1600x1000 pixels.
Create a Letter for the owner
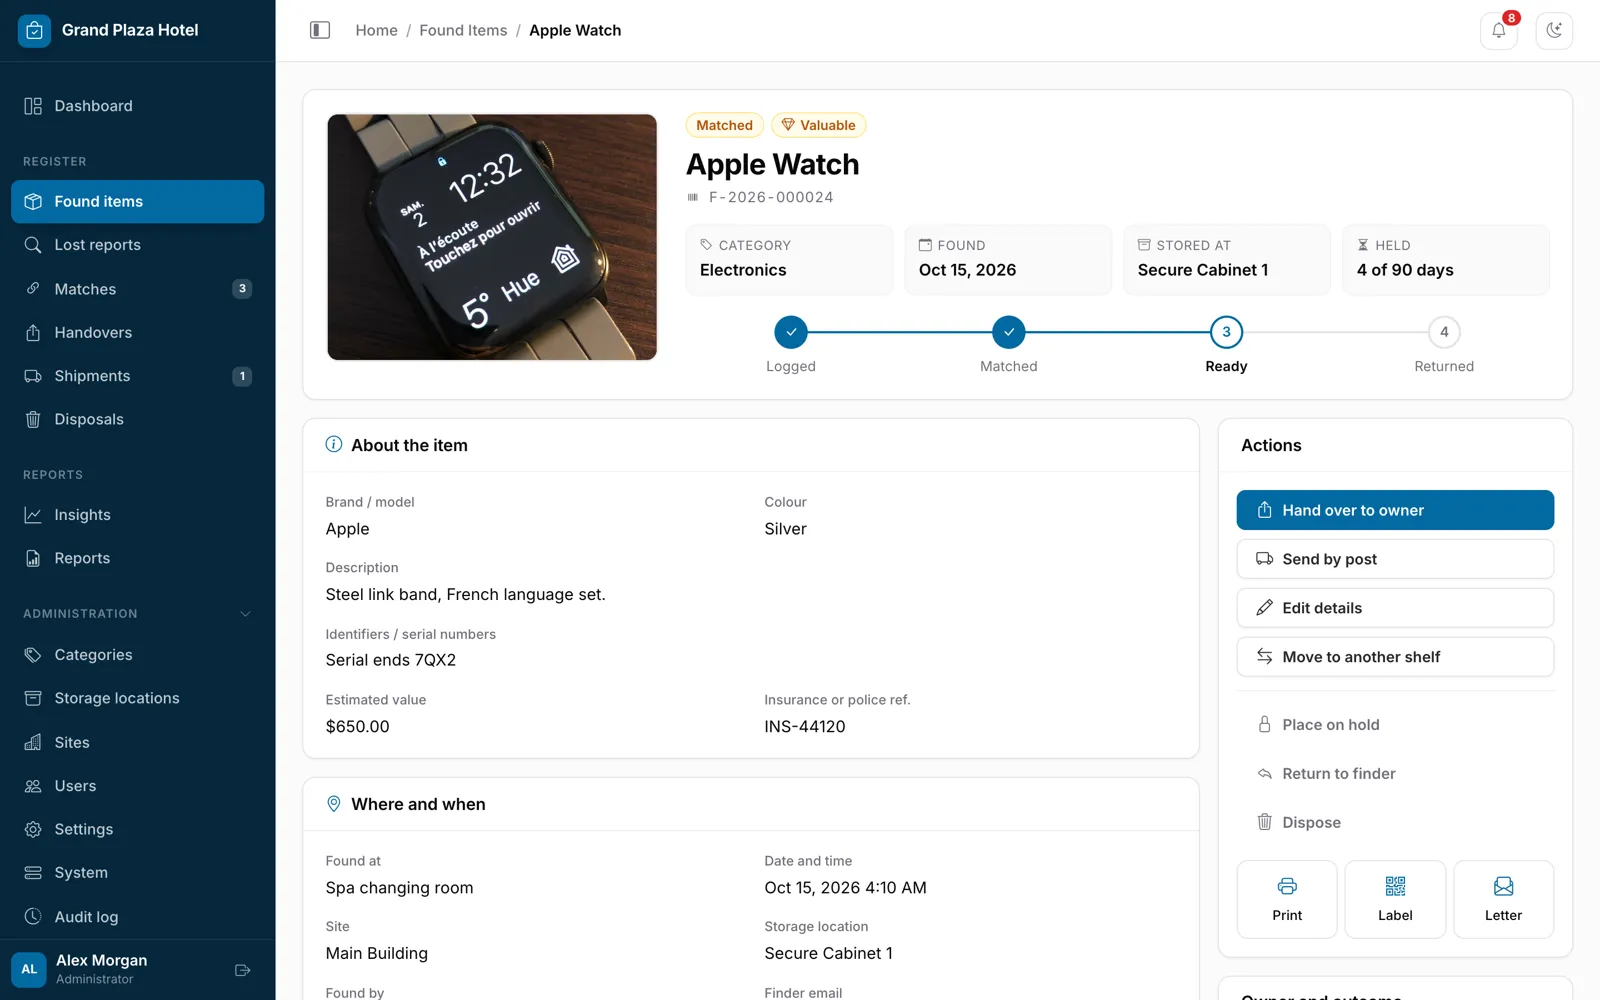pyautogui.click(x=1503, y=899)
